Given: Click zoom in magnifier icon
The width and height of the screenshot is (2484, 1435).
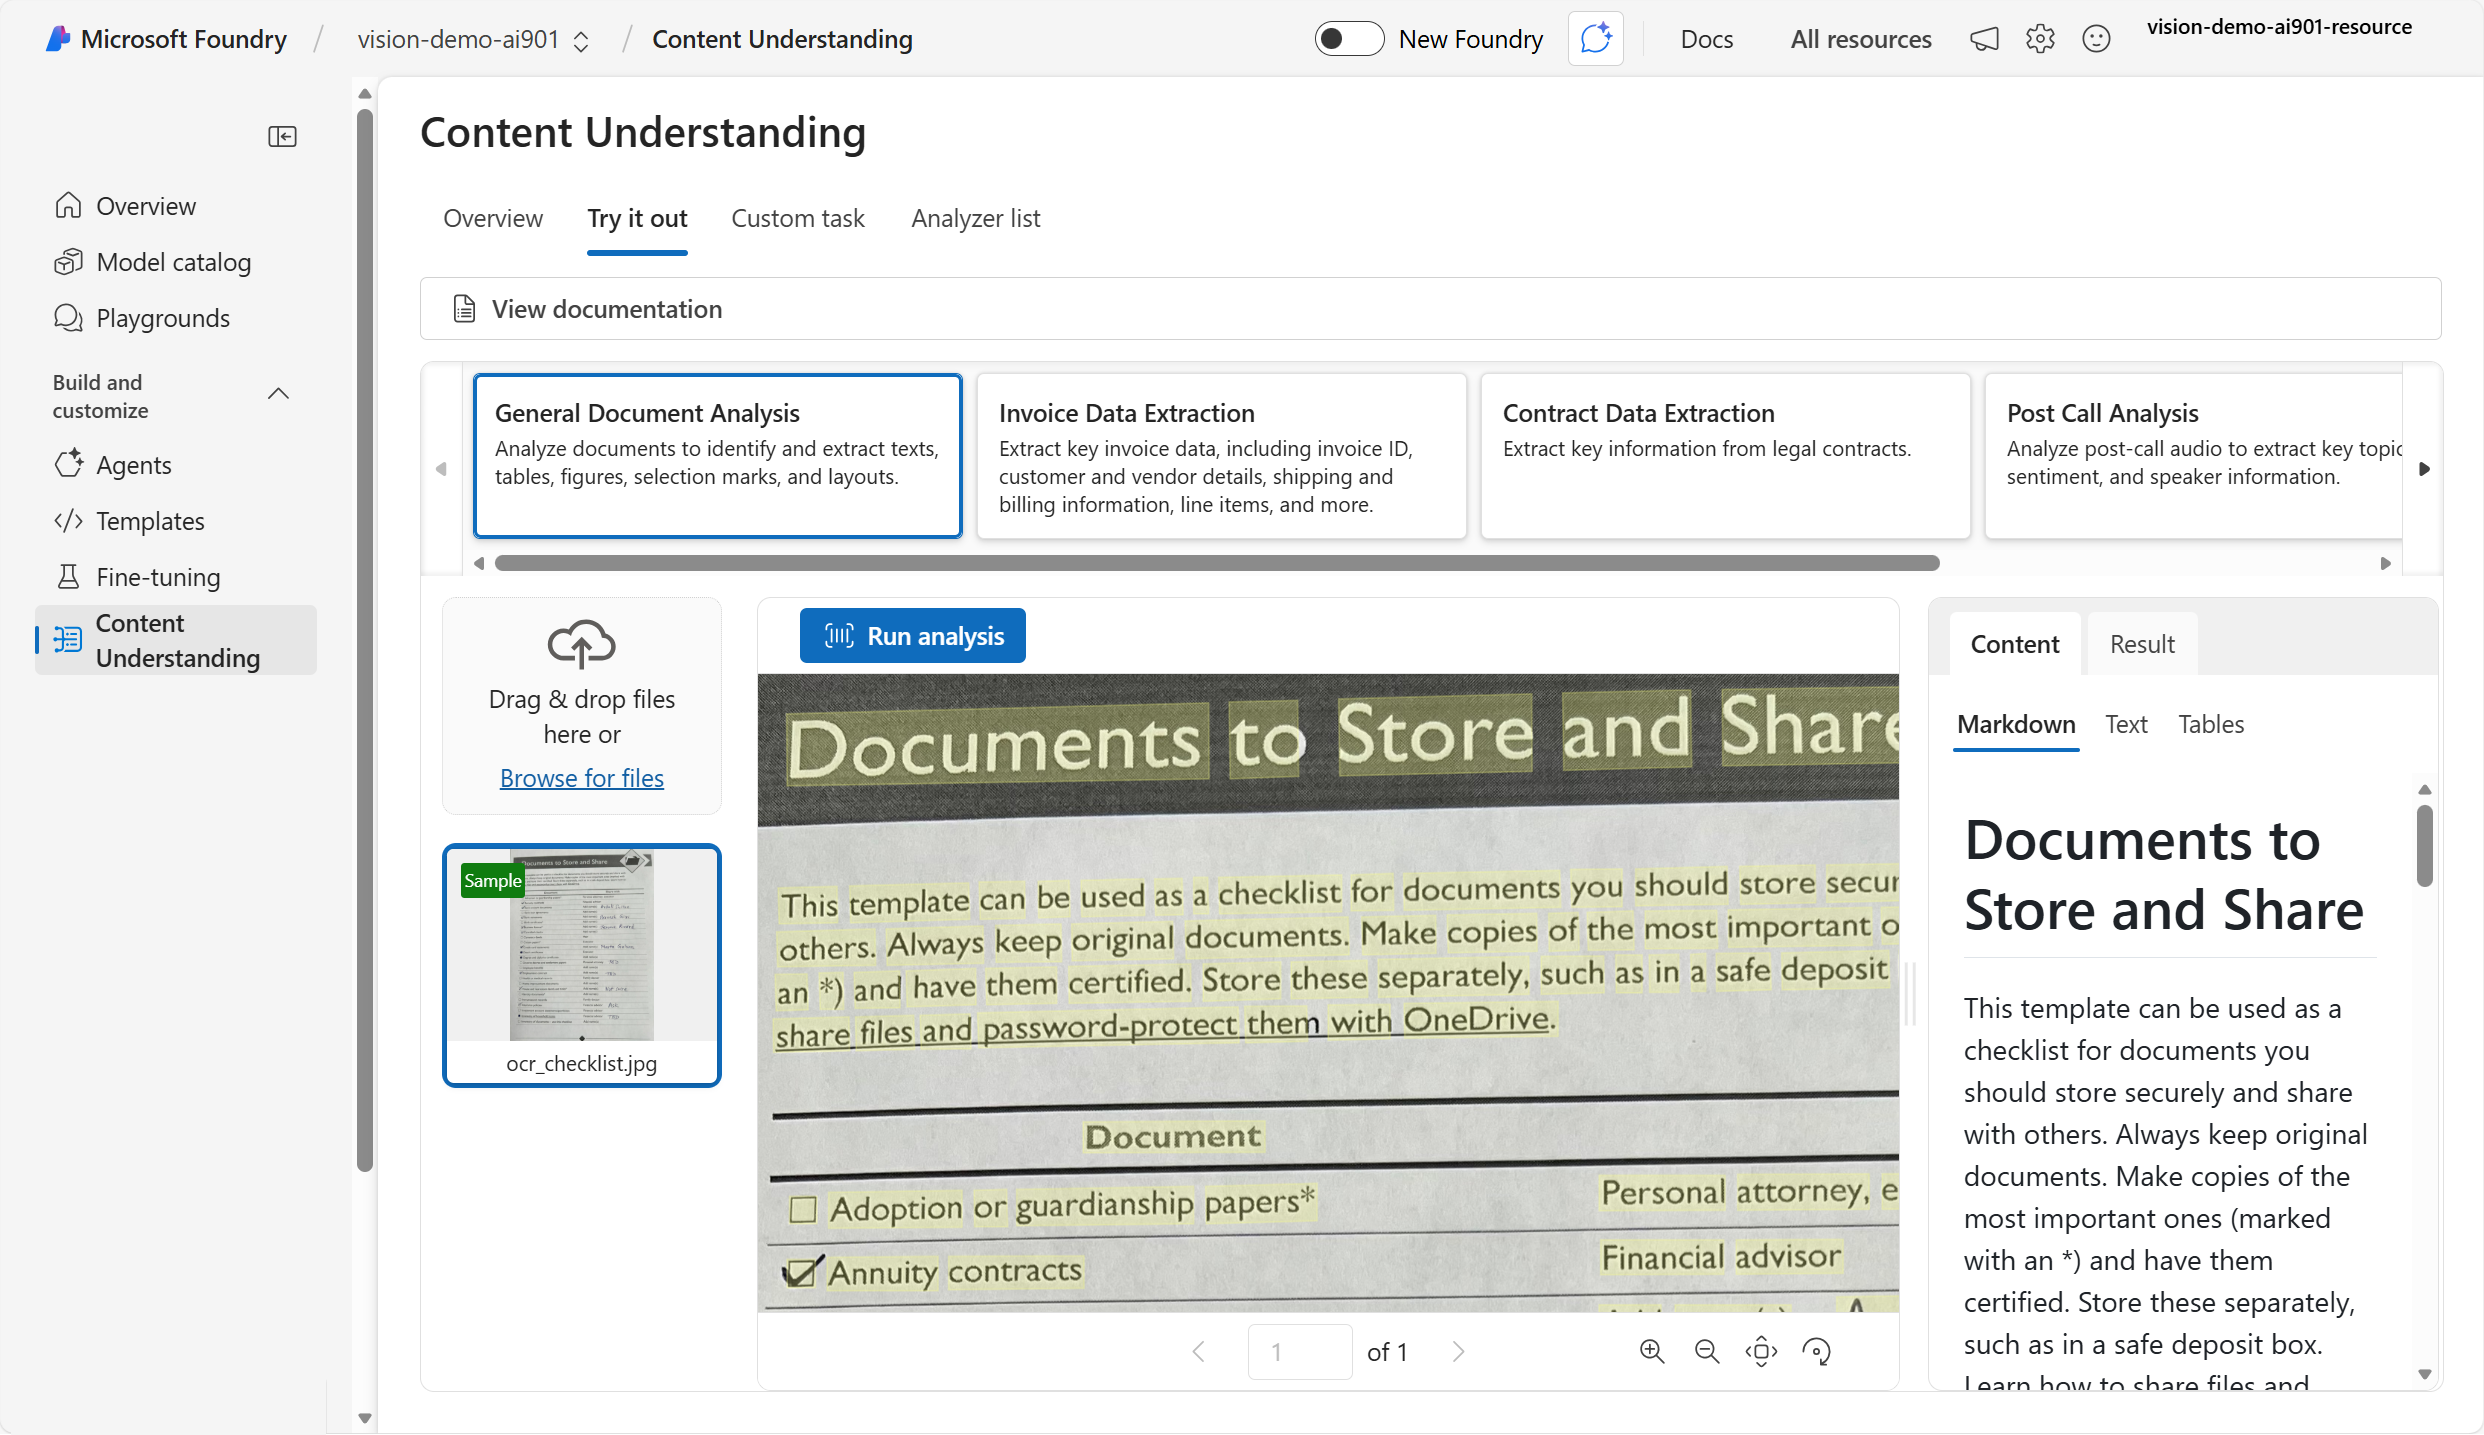Looking at the screenshot, I should (x=1652, y=1352).
